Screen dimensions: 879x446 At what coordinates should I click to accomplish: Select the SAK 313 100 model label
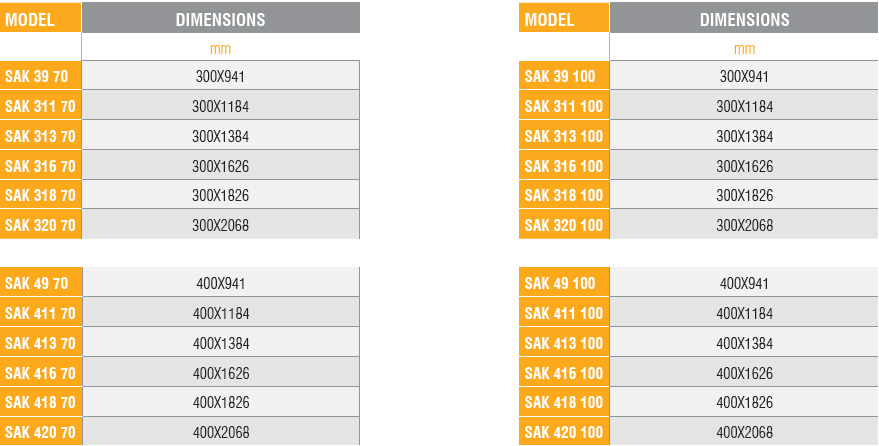pyautogui.click(x=564, y=136)
